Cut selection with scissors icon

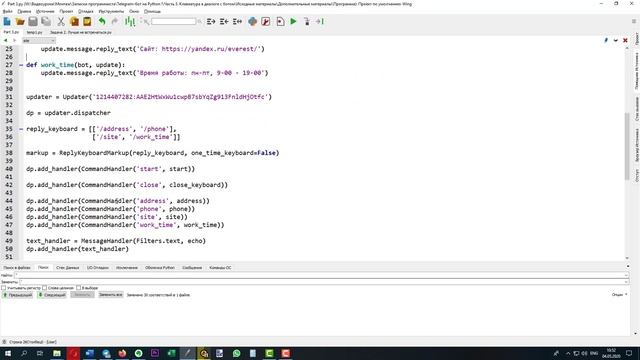[x=61, y=22]
